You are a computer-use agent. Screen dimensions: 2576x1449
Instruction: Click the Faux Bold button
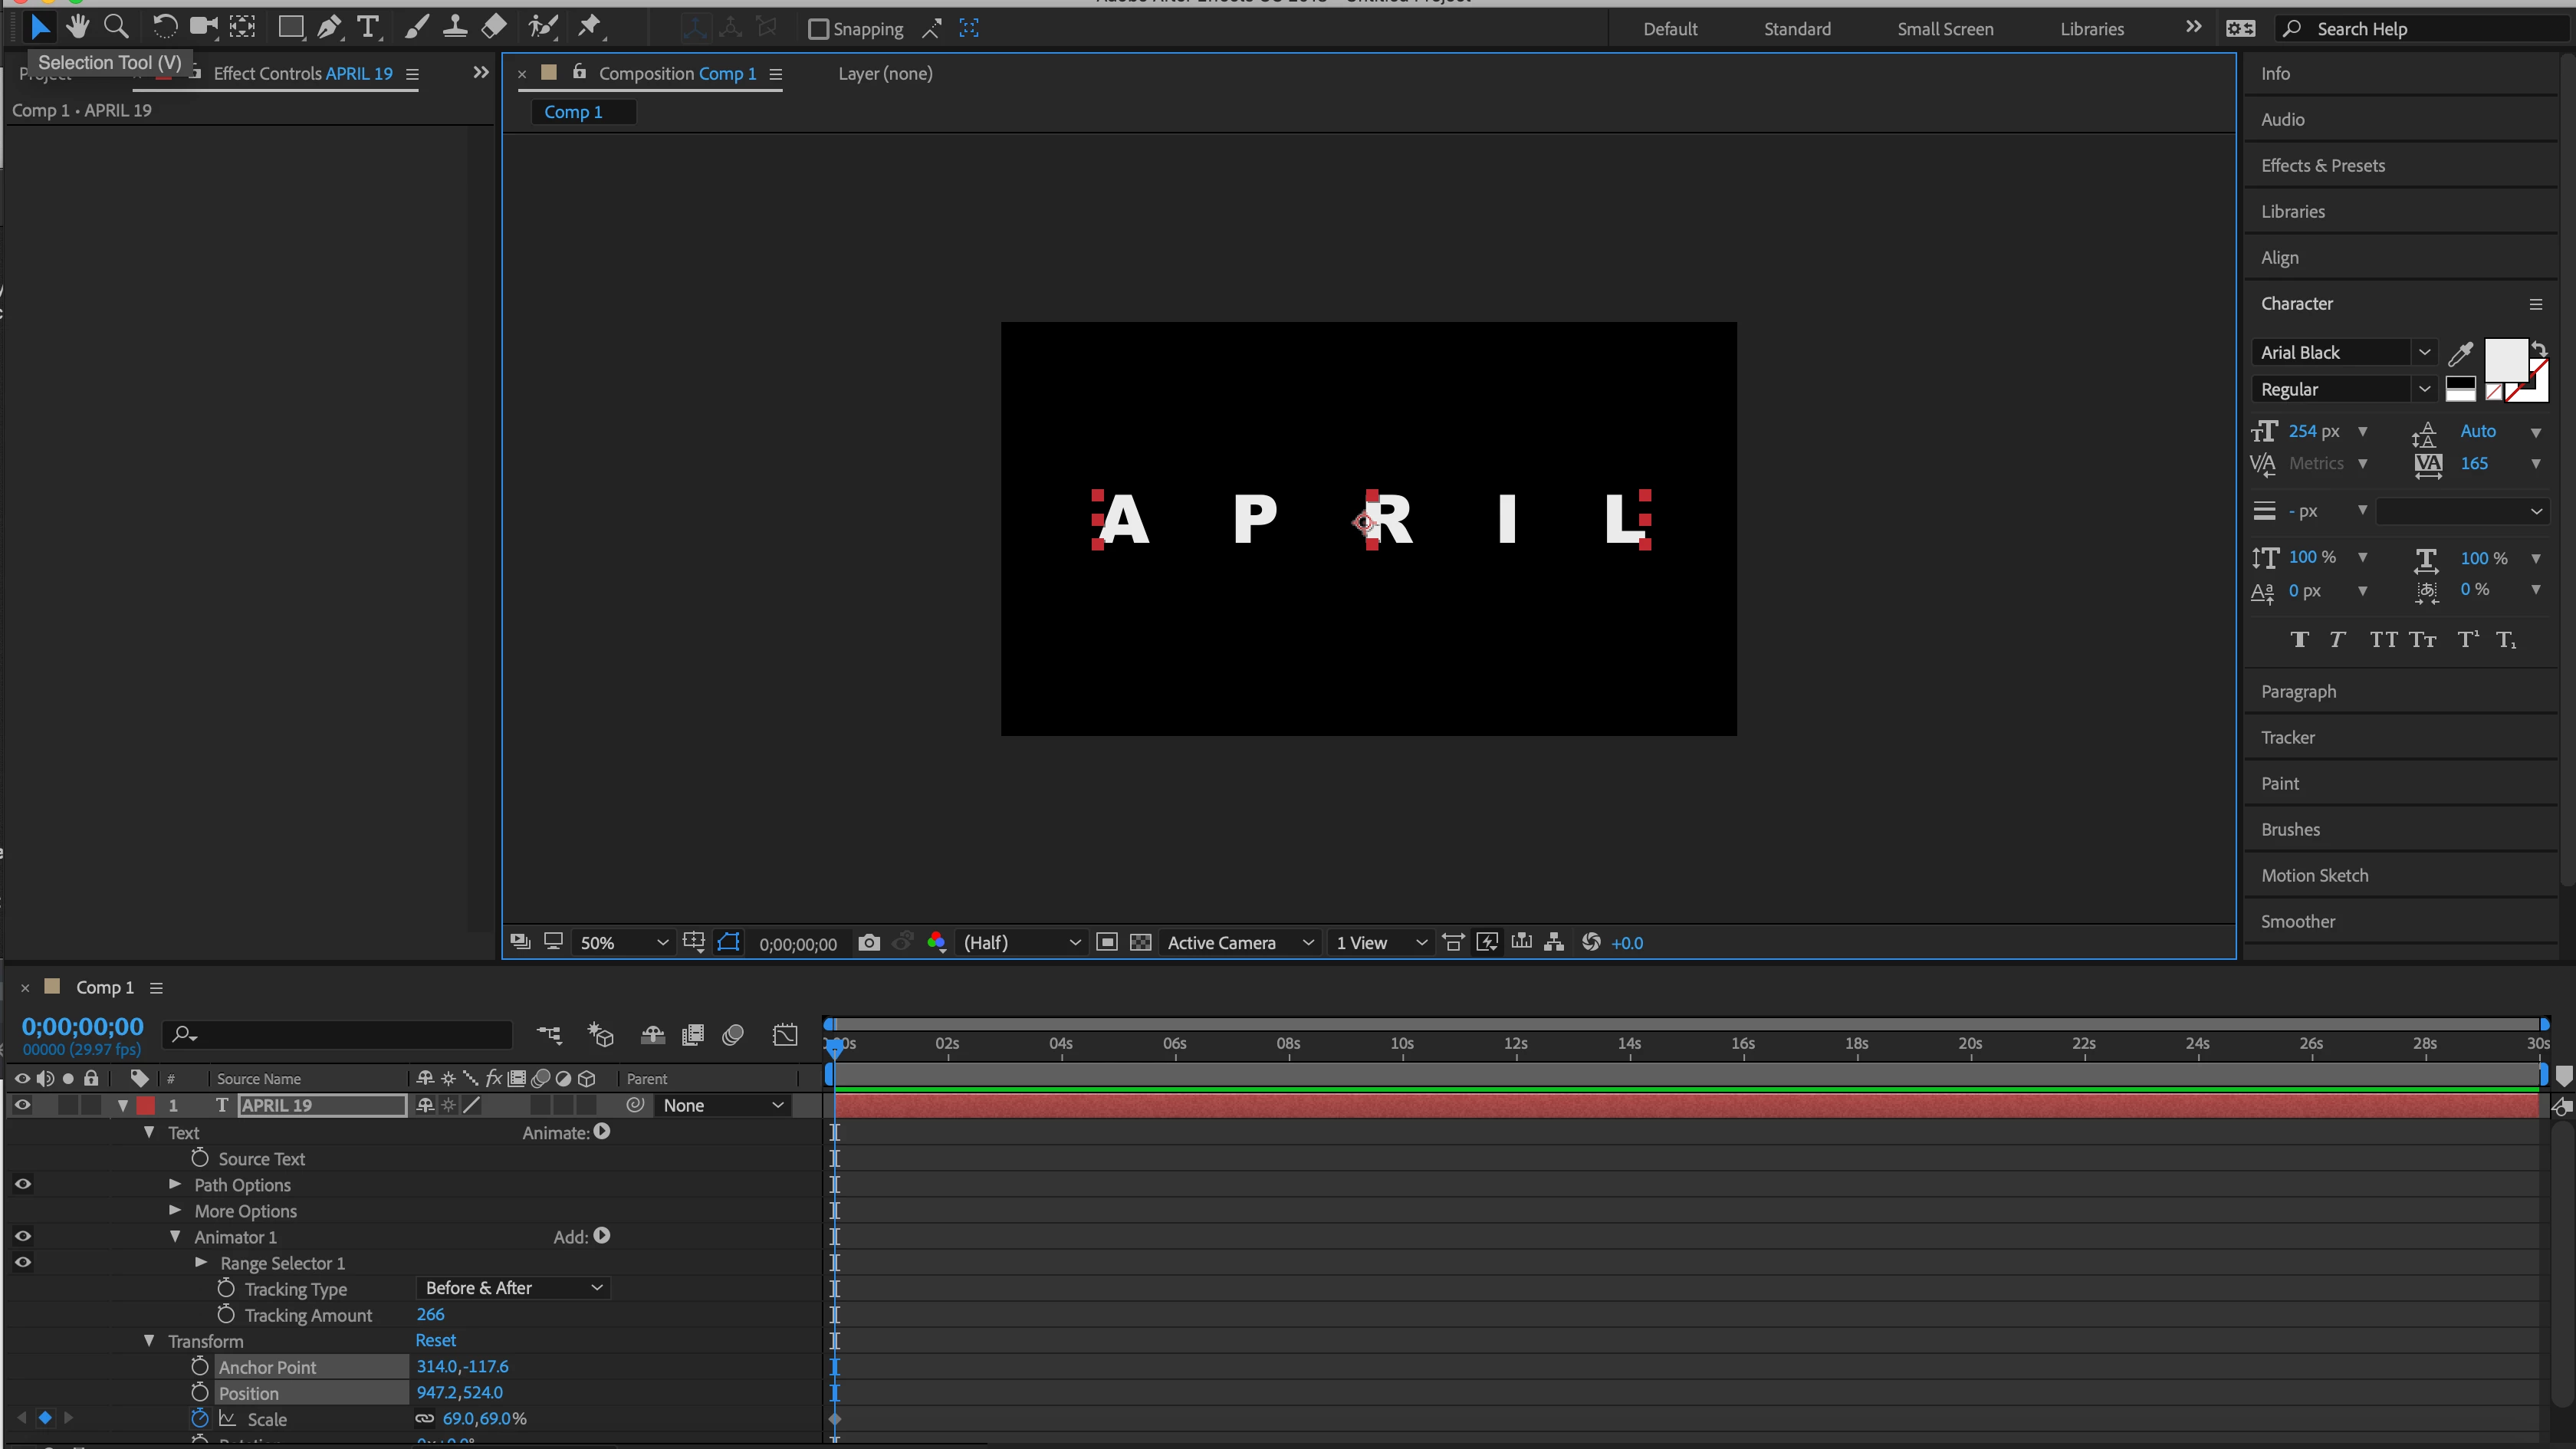click(2299, 640)
